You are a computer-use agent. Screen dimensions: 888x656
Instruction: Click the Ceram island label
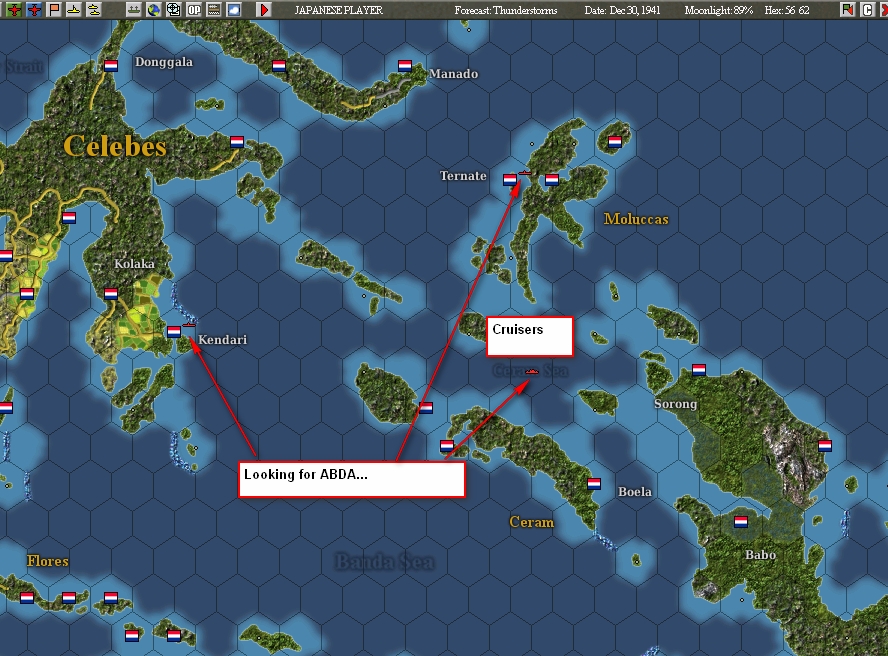531,522
